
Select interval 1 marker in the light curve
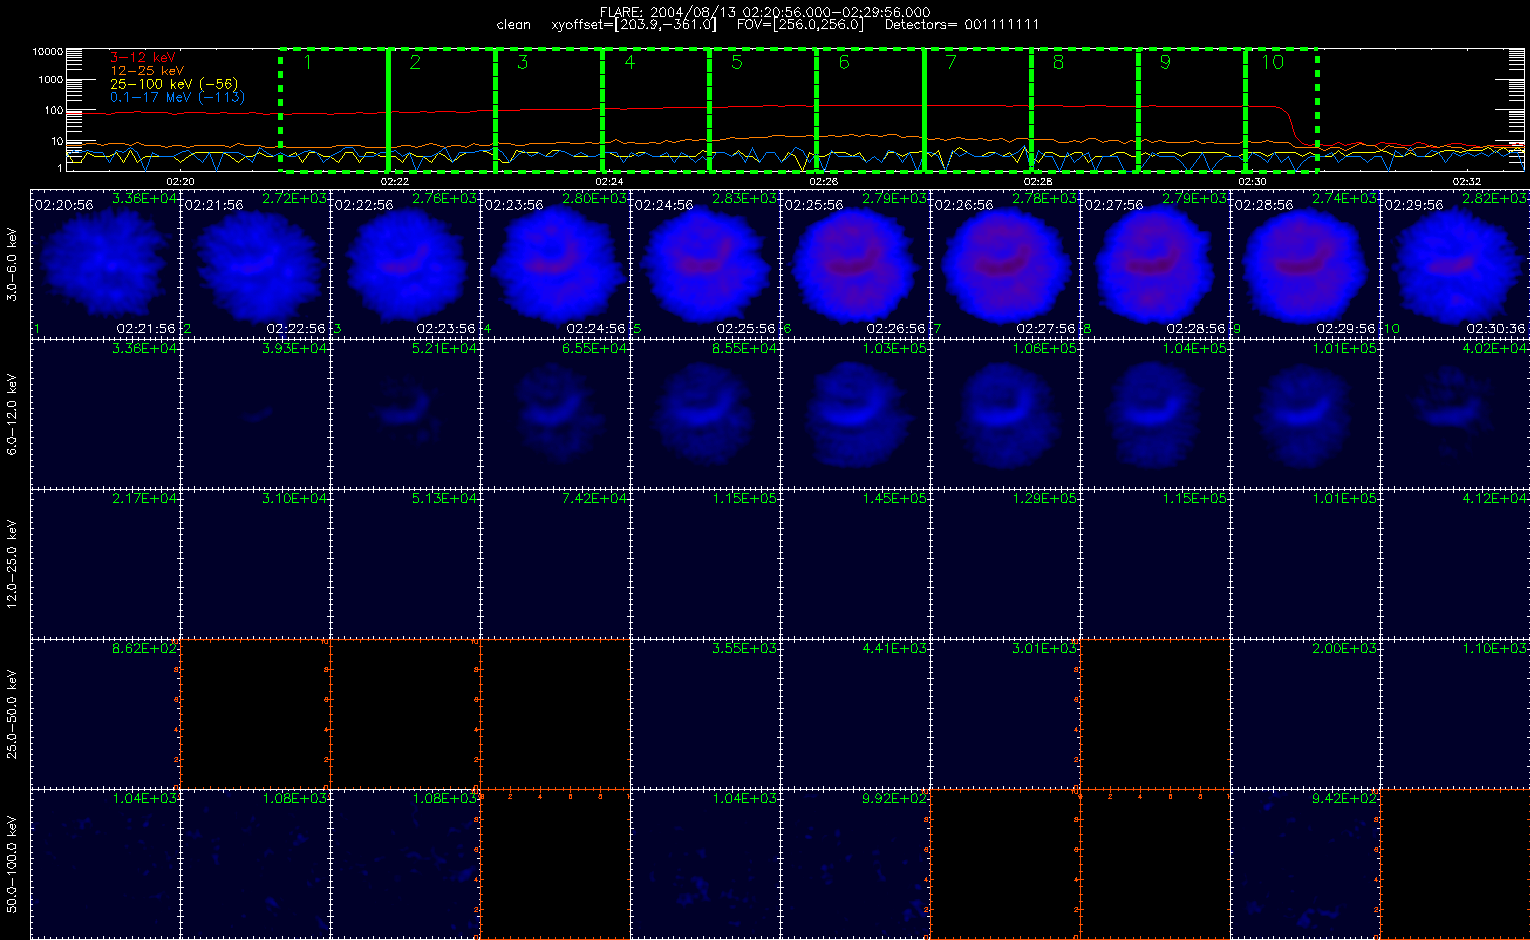[308, 63]
